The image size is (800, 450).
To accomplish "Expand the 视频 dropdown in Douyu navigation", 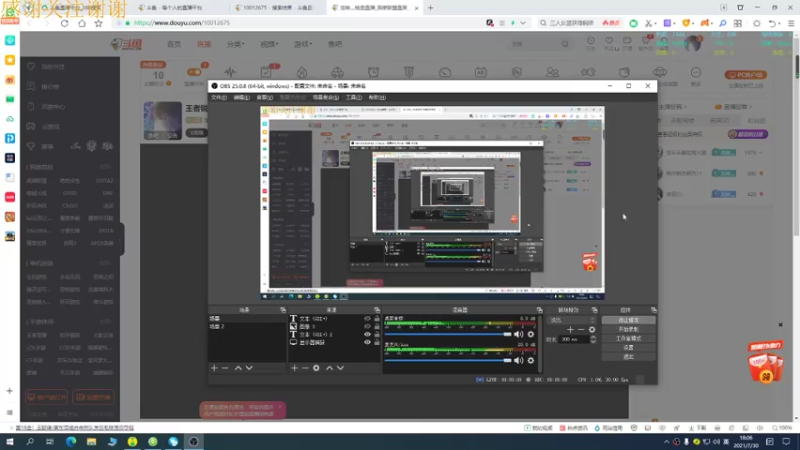I will click(269, 44).
